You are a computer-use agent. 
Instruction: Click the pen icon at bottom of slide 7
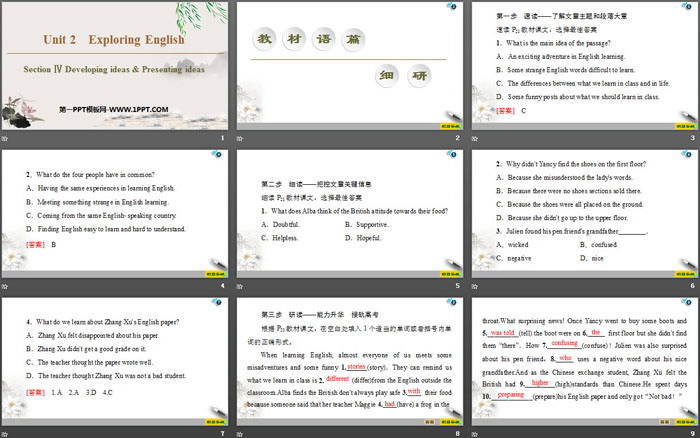pos(218,412)
